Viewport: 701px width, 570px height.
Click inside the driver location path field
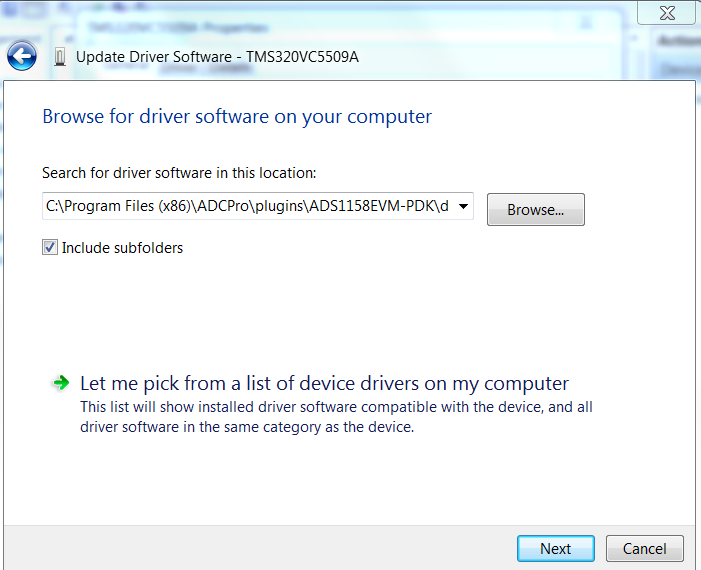(x=248, y=207)
